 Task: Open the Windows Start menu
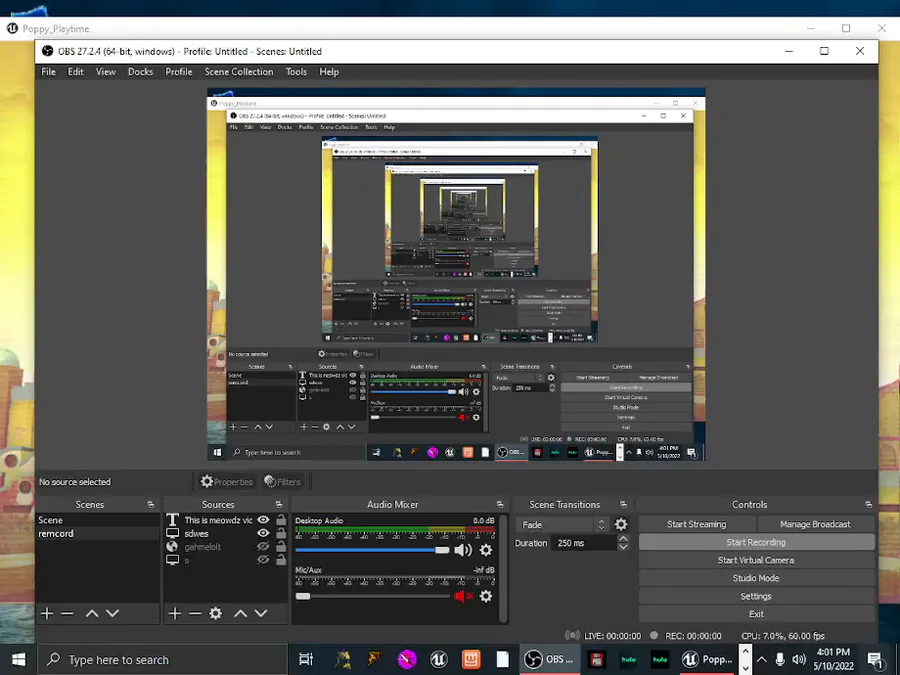(x=18, y=660)
